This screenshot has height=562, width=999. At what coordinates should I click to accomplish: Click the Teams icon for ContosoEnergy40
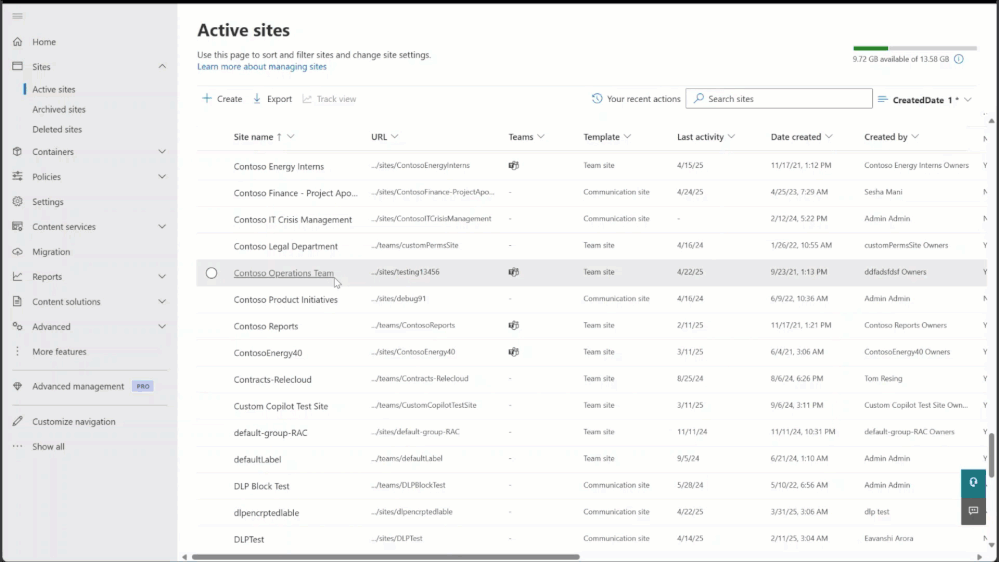[514, 352]
